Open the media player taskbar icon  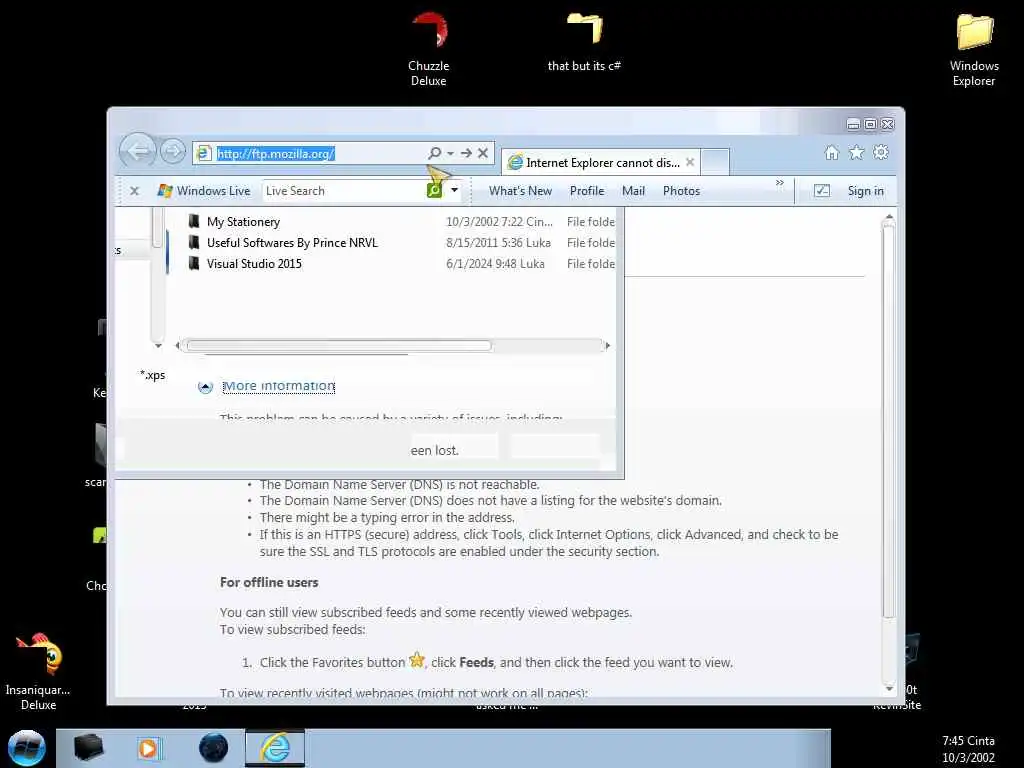(148, 748)
